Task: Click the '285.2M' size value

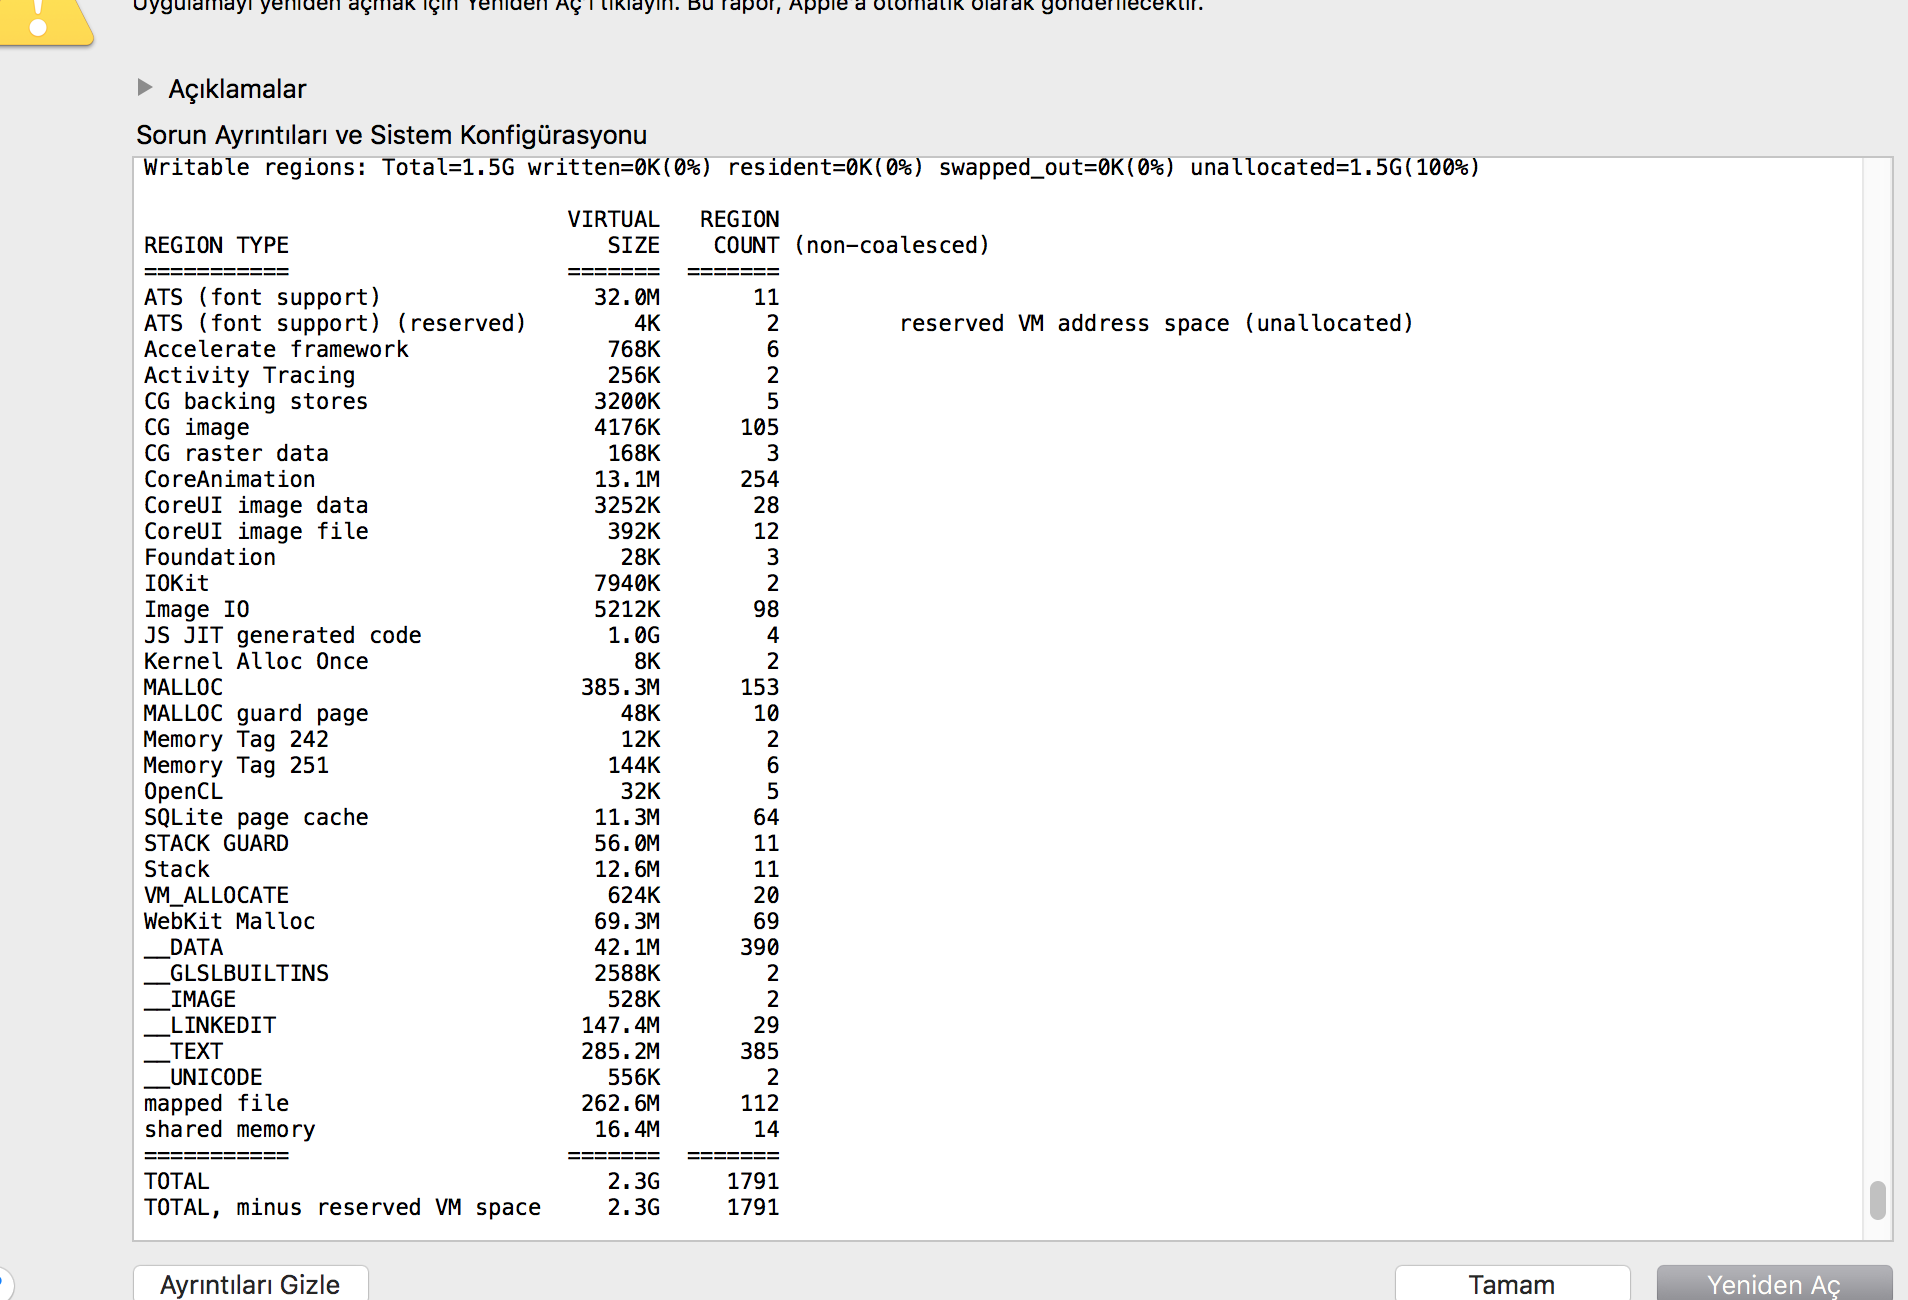Action: (x=620, y=1051)
